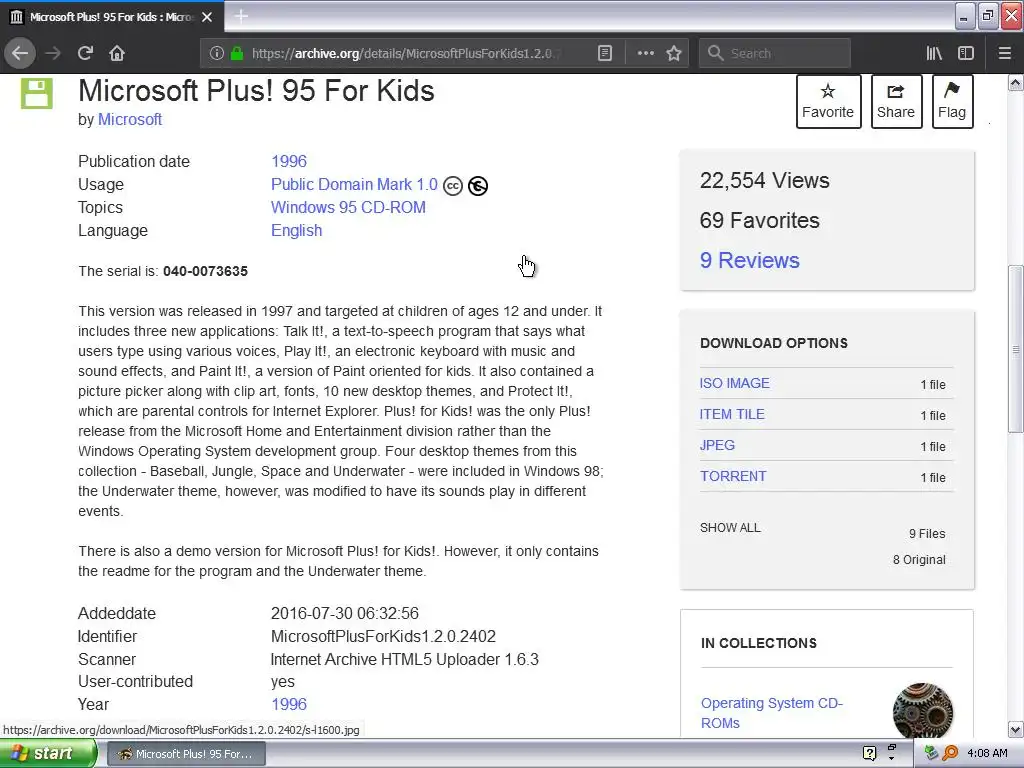Viewport: 1024px width, 768px height.
Task: Click the orange magnifier tray icon
Action: [x=950, y=754]
